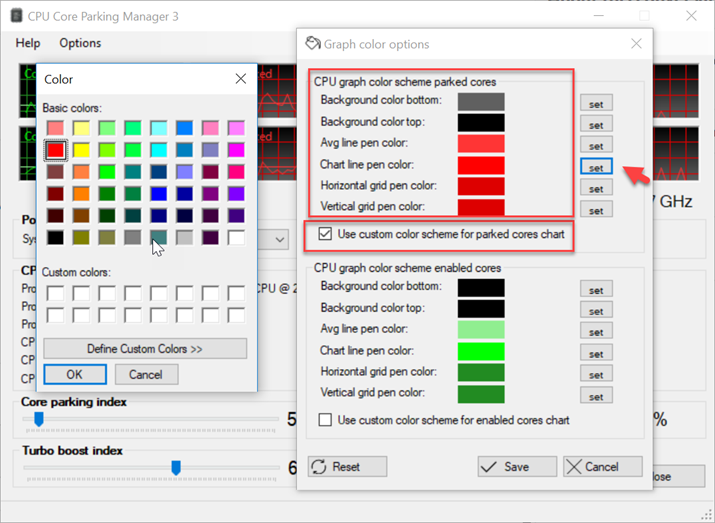Close the Graph color options dialog
Image resolution: width=715 pixels, height=523 pixels.
point(636,43)
